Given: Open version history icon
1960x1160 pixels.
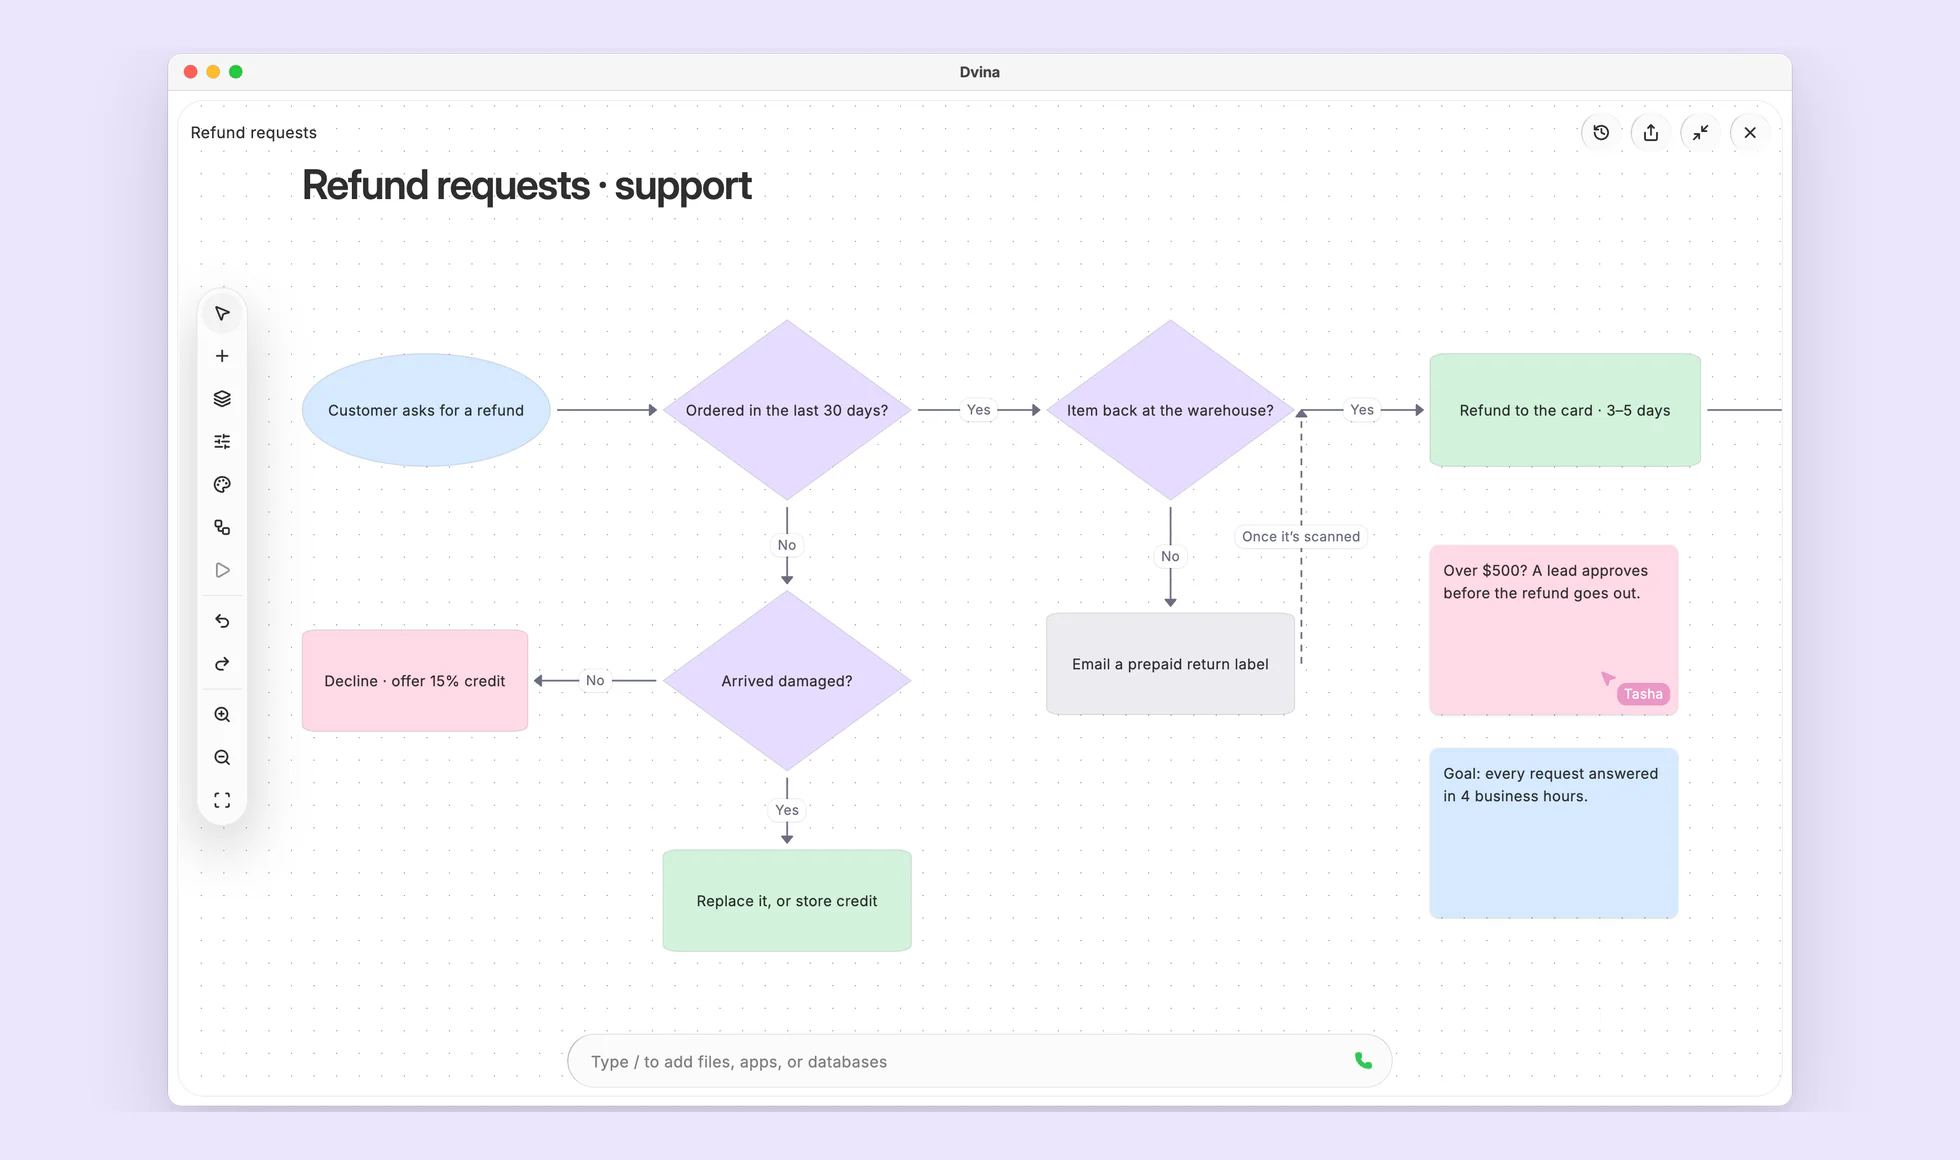Looking at the screenshot, I should [x=1601, y=132].
